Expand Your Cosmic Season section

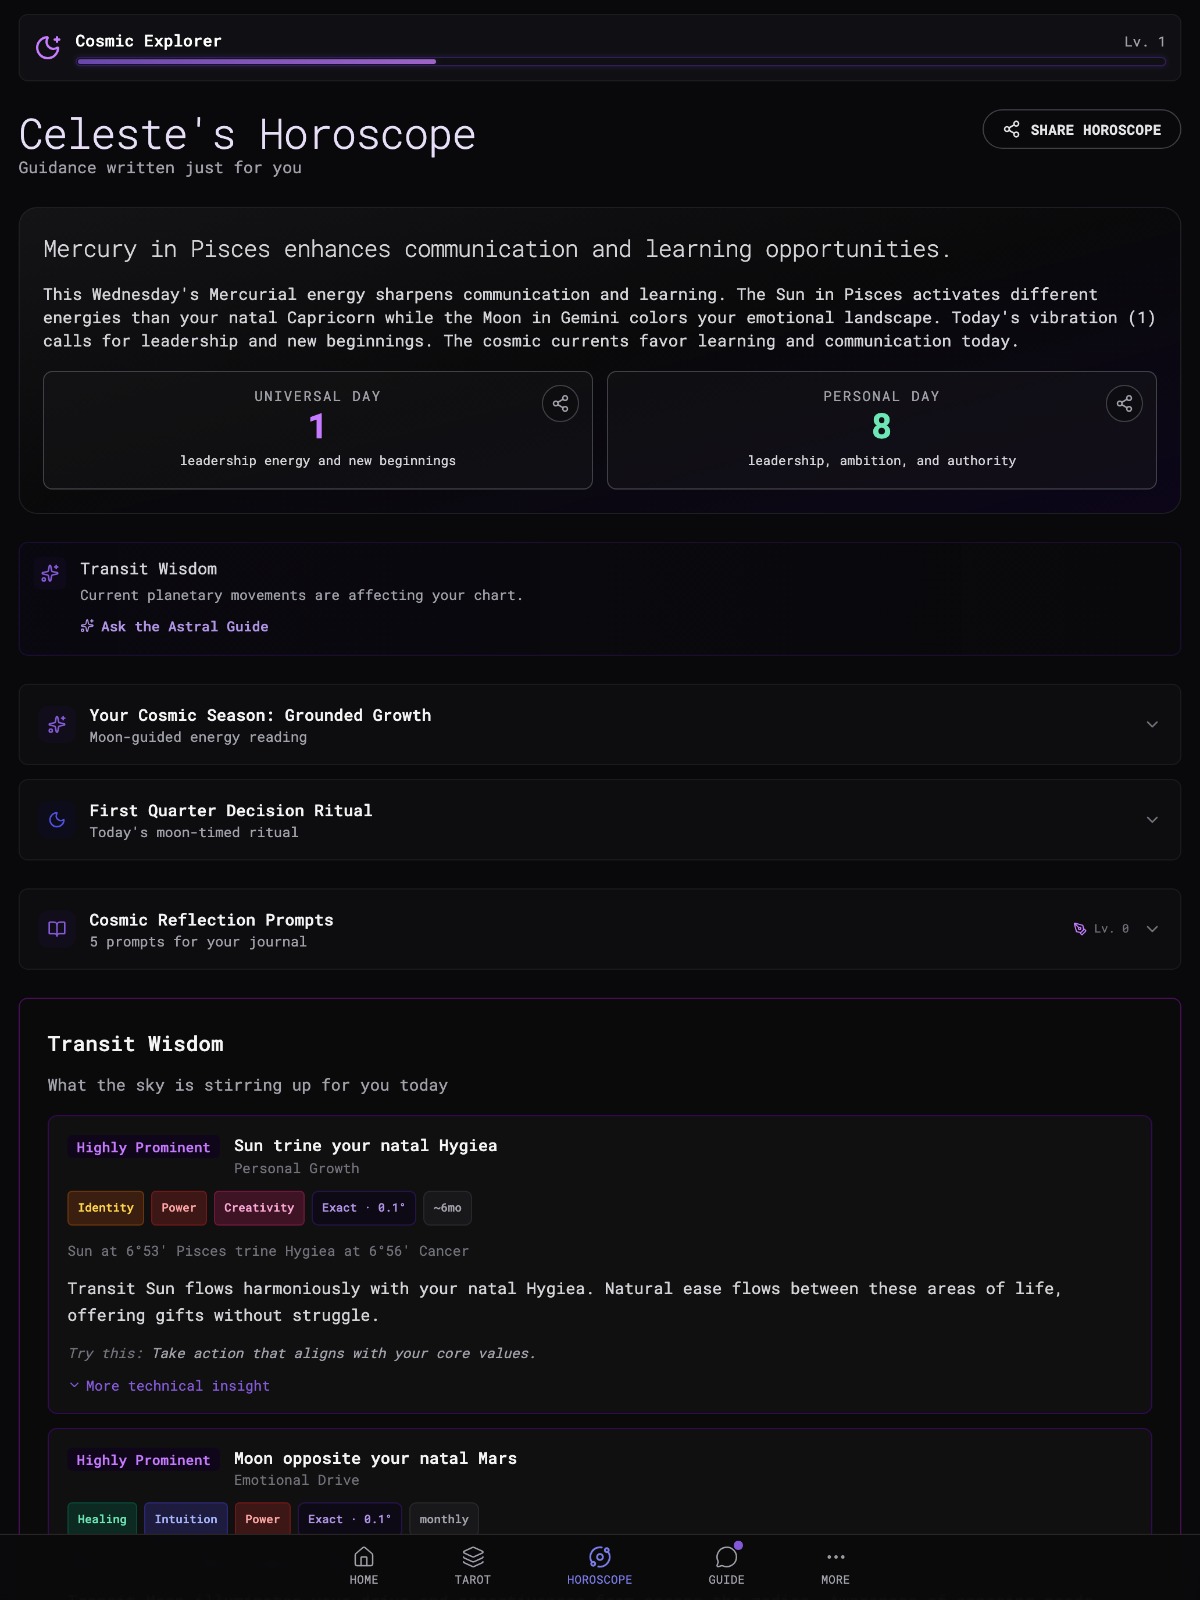[x=1152, y=724]
